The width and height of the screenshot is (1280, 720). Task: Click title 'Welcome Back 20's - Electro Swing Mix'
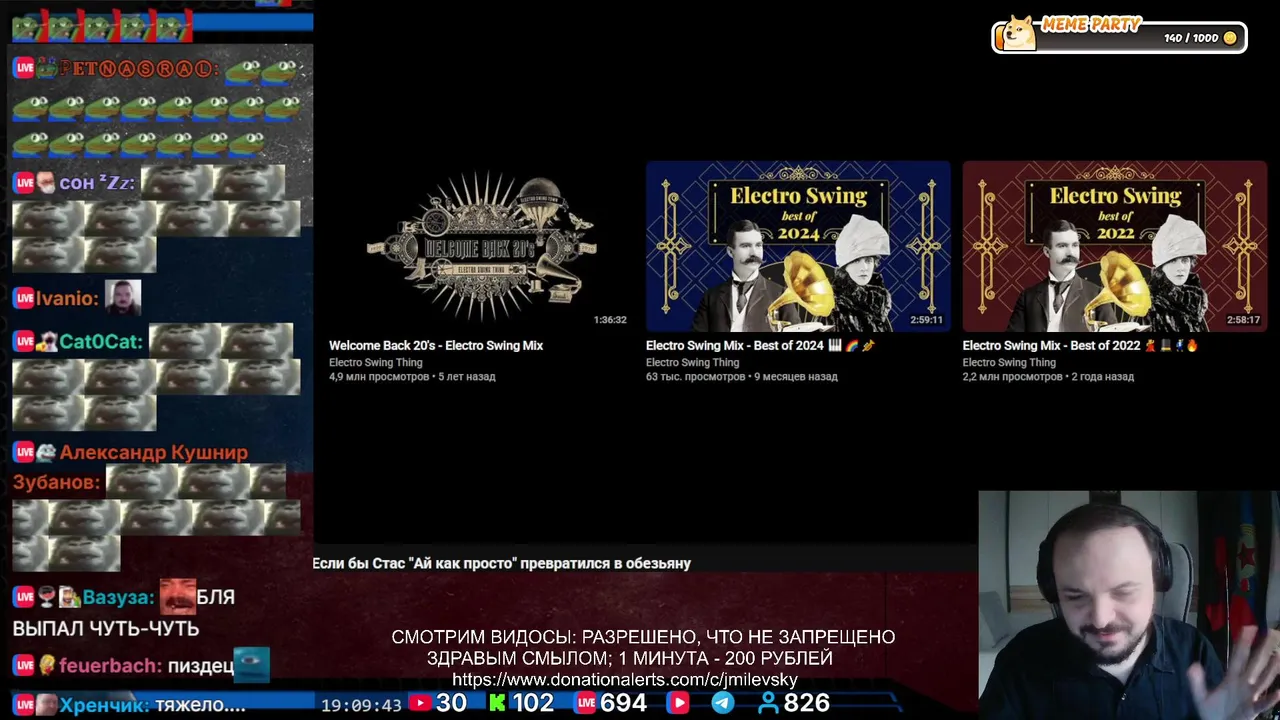coord(436,346)
